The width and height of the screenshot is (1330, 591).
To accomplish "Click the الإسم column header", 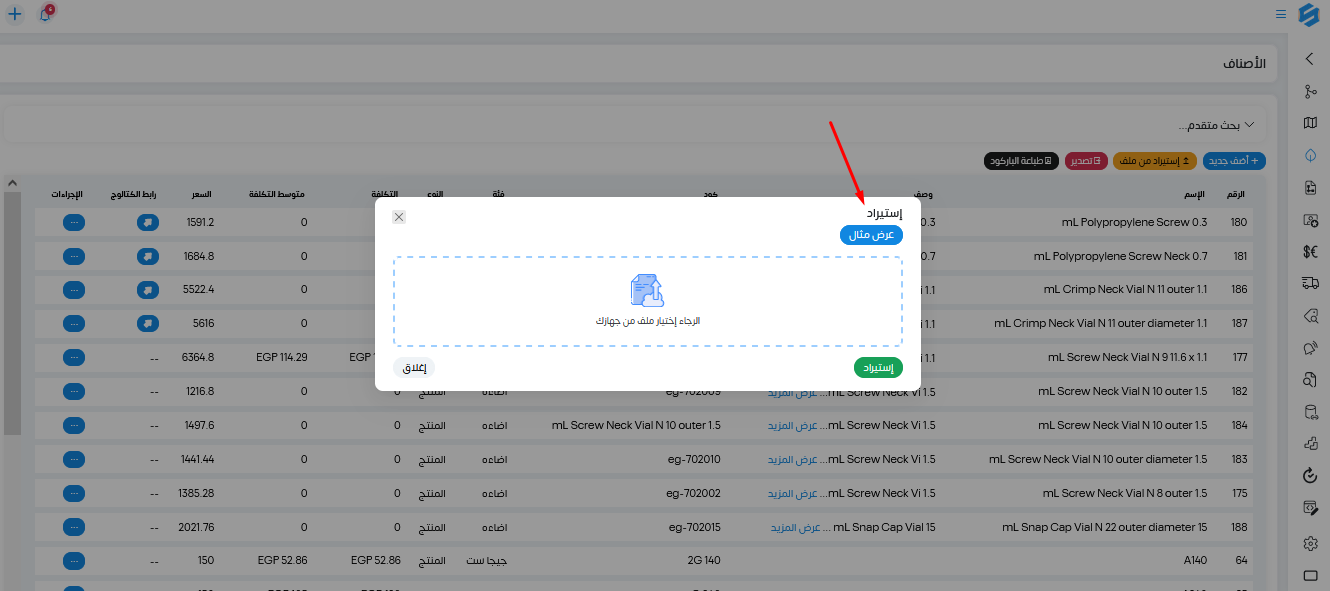I will [1195, 193].
